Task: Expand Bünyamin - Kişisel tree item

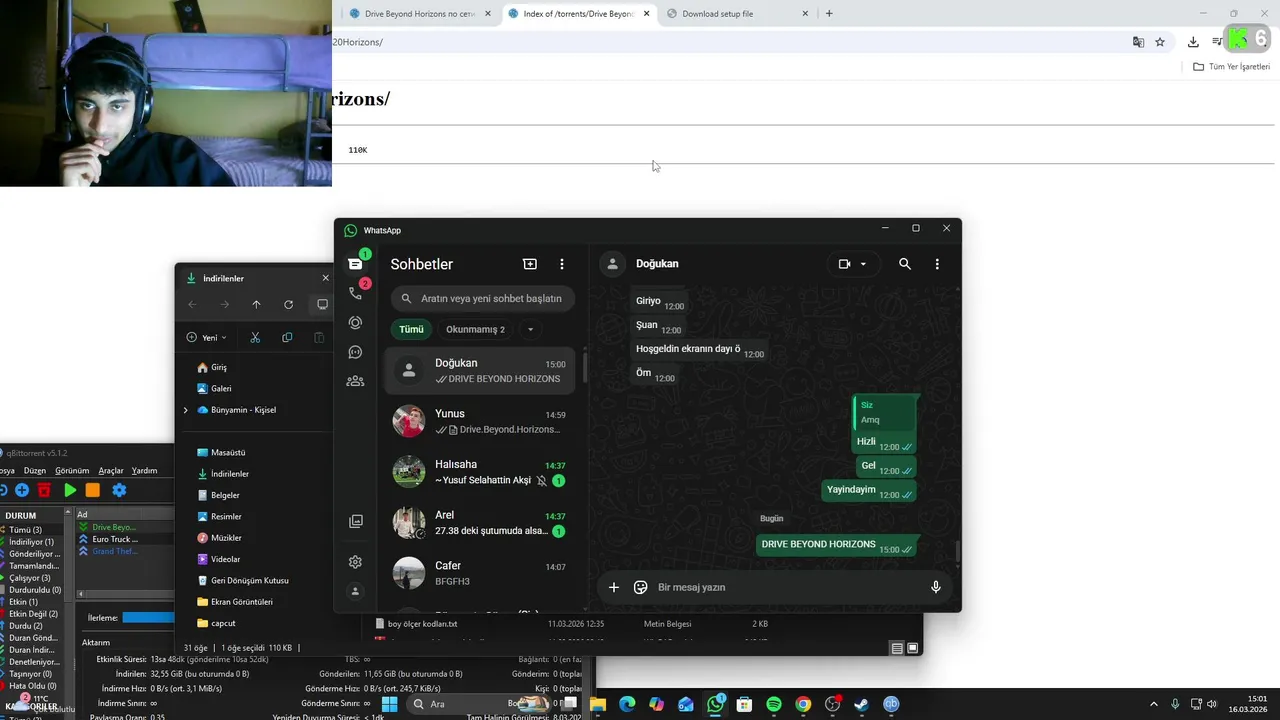Action: coord(185,410)
